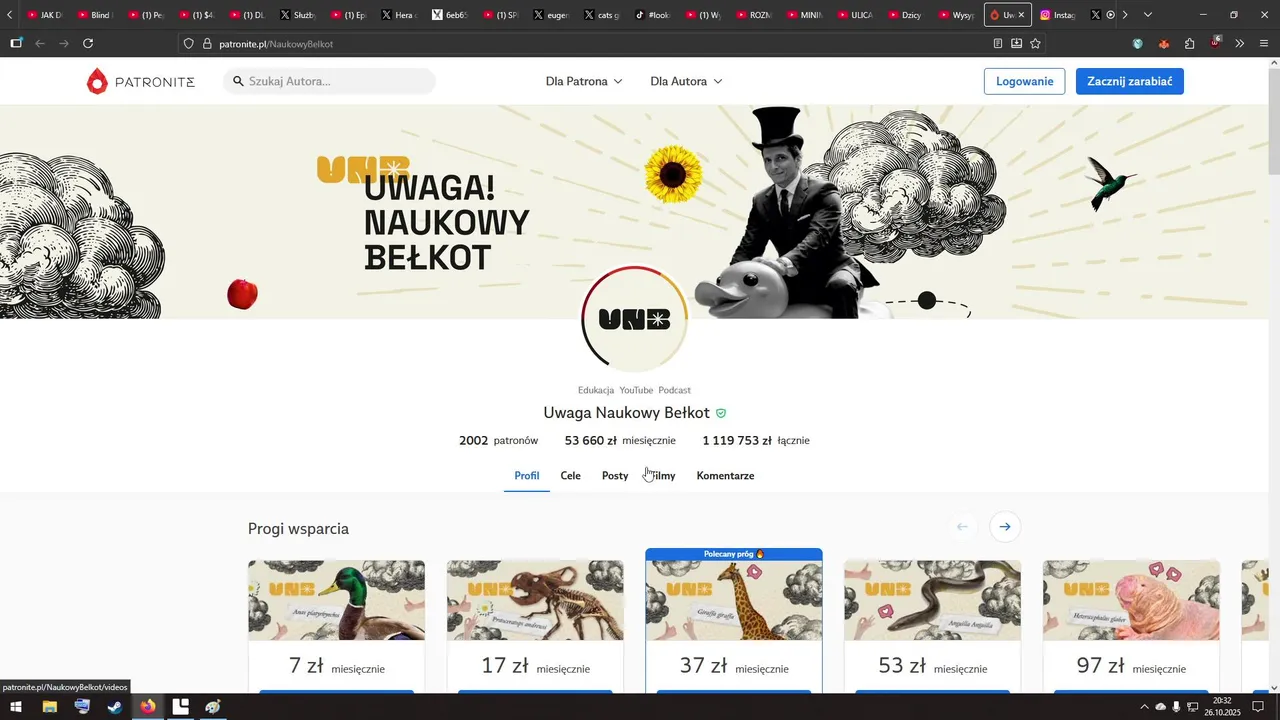
Task: Expand the Dla Patrona menu
Action: click(584, 81)
